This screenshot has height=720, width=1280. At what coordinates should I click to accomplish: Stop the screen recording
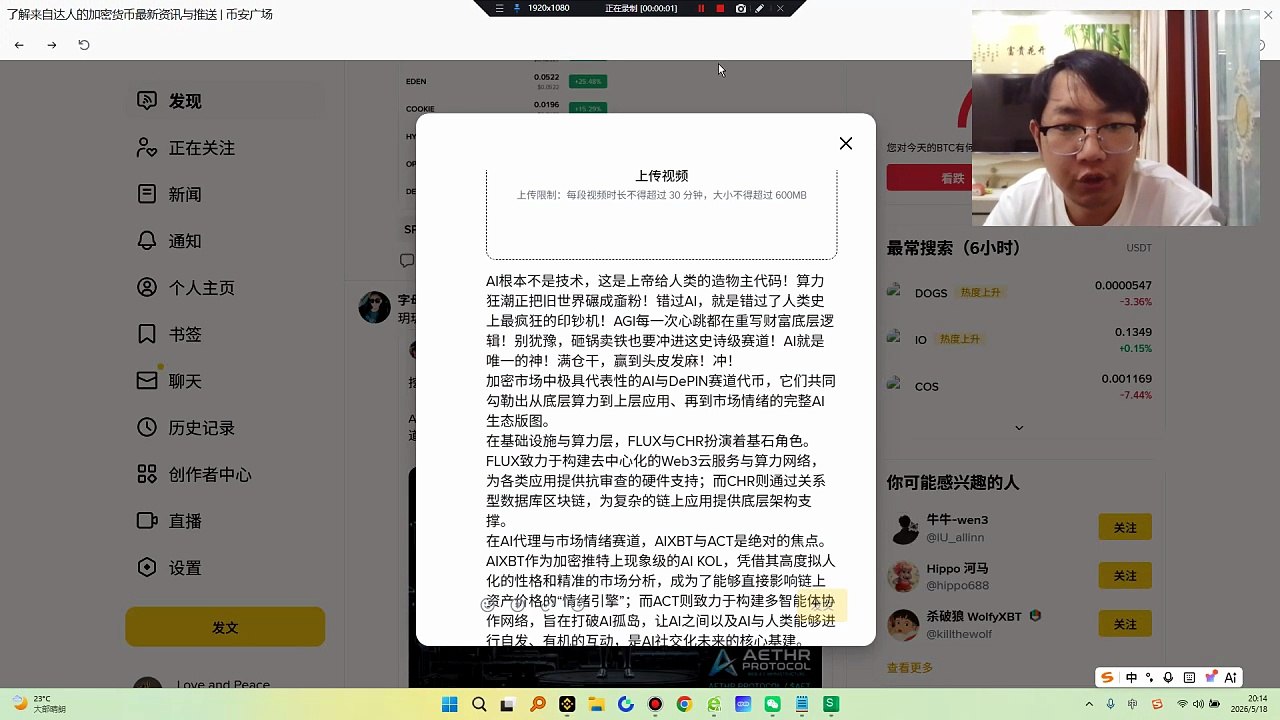(x=720, y=8)
